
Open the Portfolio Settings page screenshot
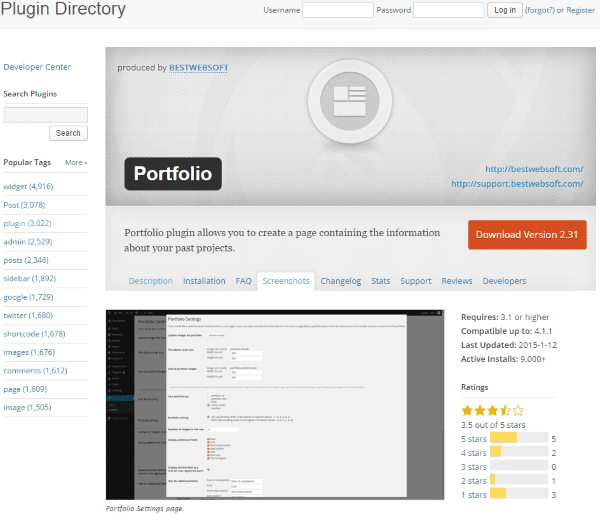click(x=275, y=405)
